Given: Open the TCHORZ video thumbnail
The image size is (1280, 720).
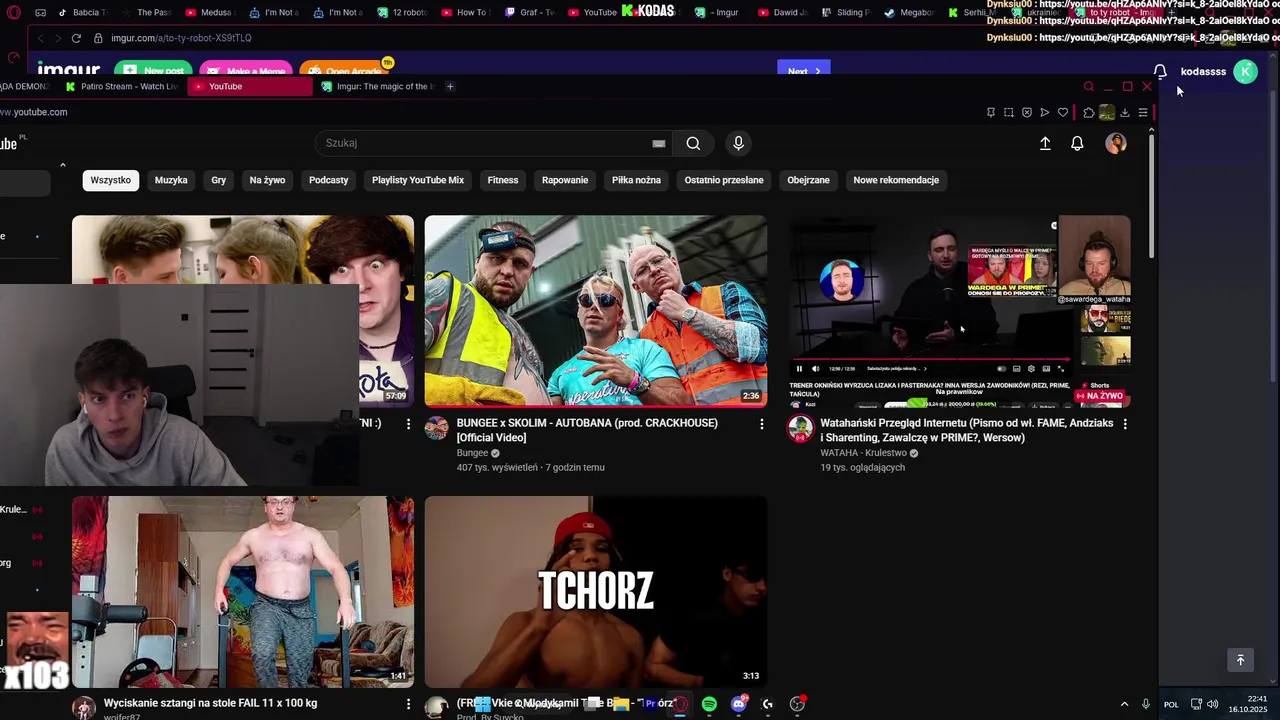Looking at the screenshot, I should point(596,592).
